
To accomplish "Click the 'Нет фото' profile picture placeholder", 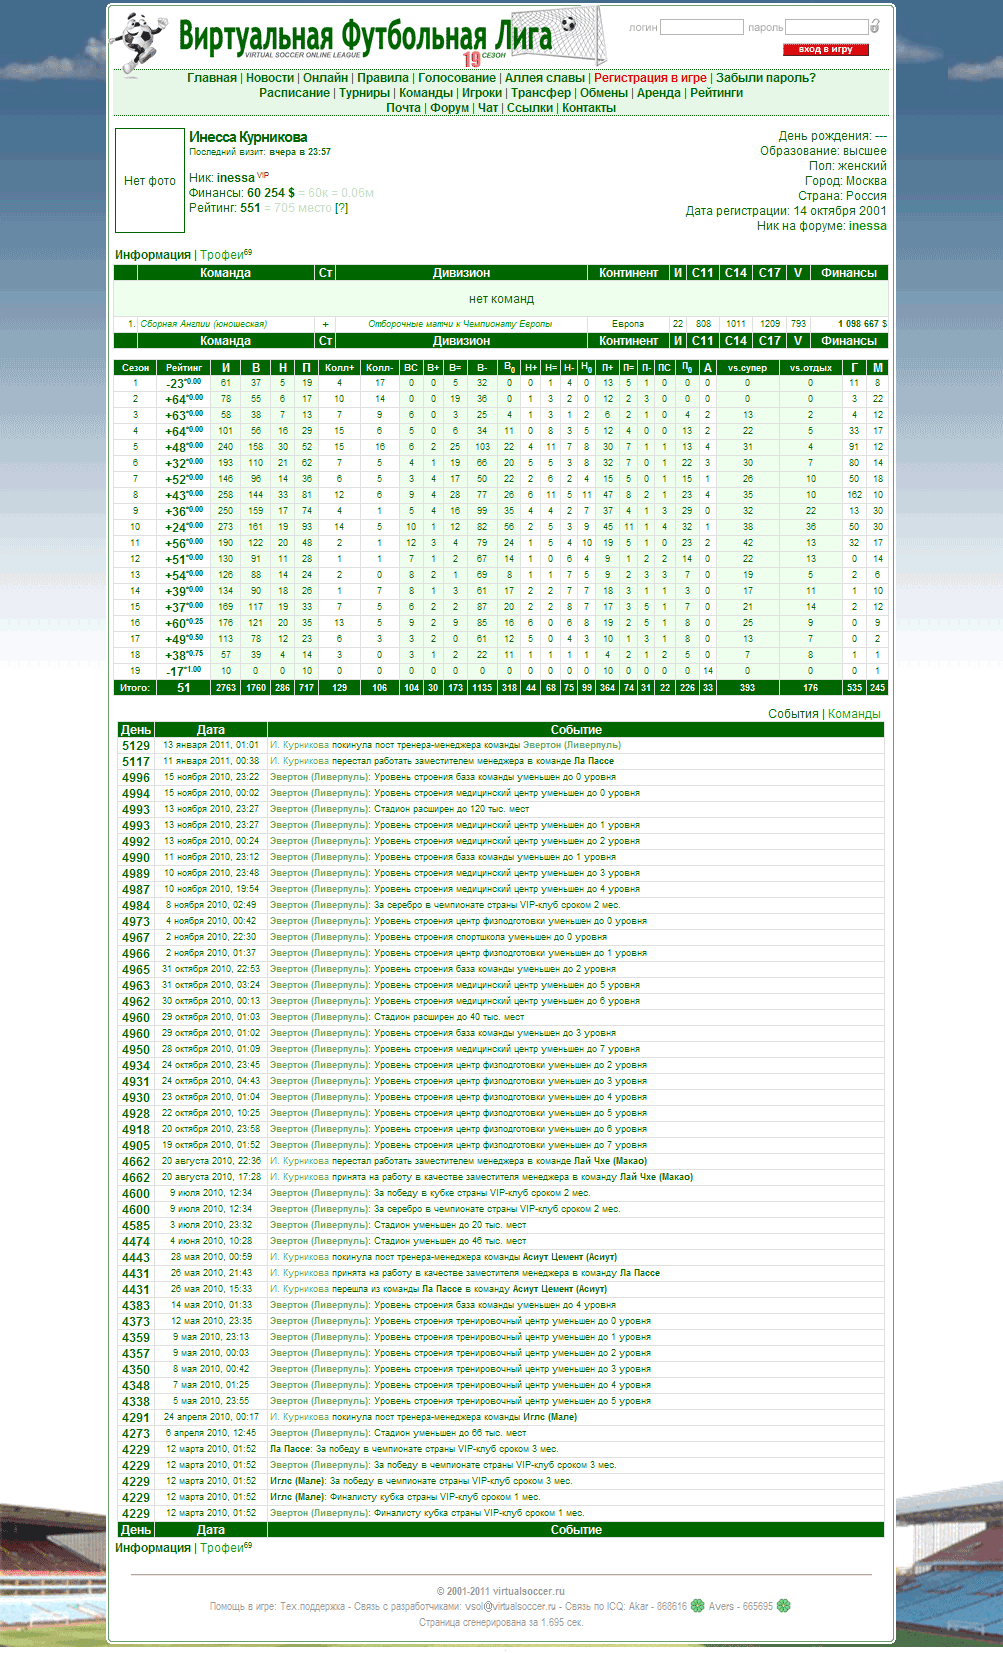I will tap(150, 181).
